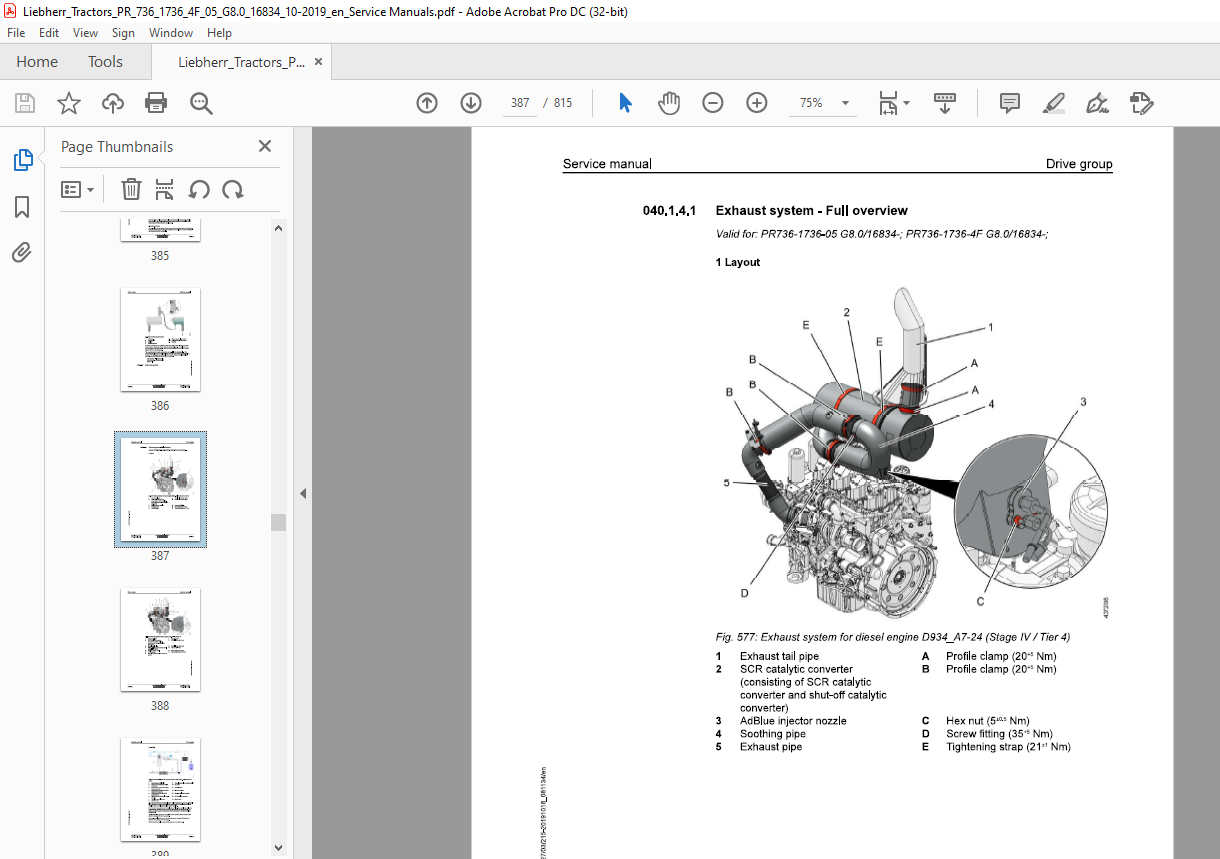This screenshot has height=859, width=1220.
Task: Select the page 388 thumbnail
Action: (x=160, y=640)
